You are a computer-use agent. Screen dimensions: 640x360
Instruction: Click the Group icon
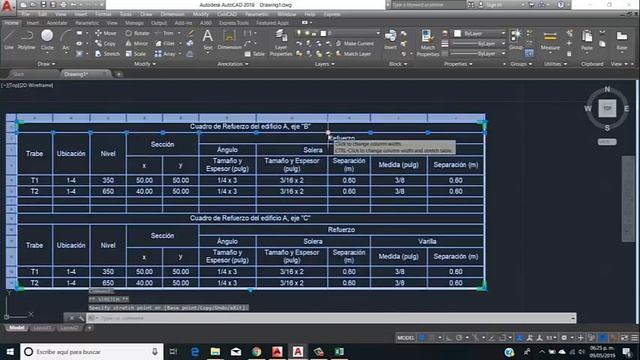point(516,40)
